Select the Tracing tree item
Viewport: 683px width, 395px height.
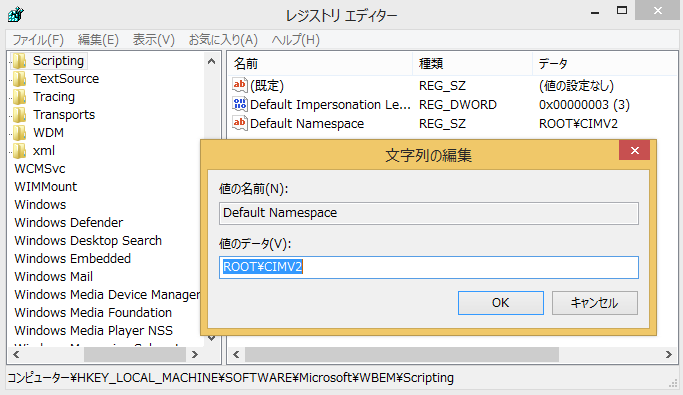54,97
